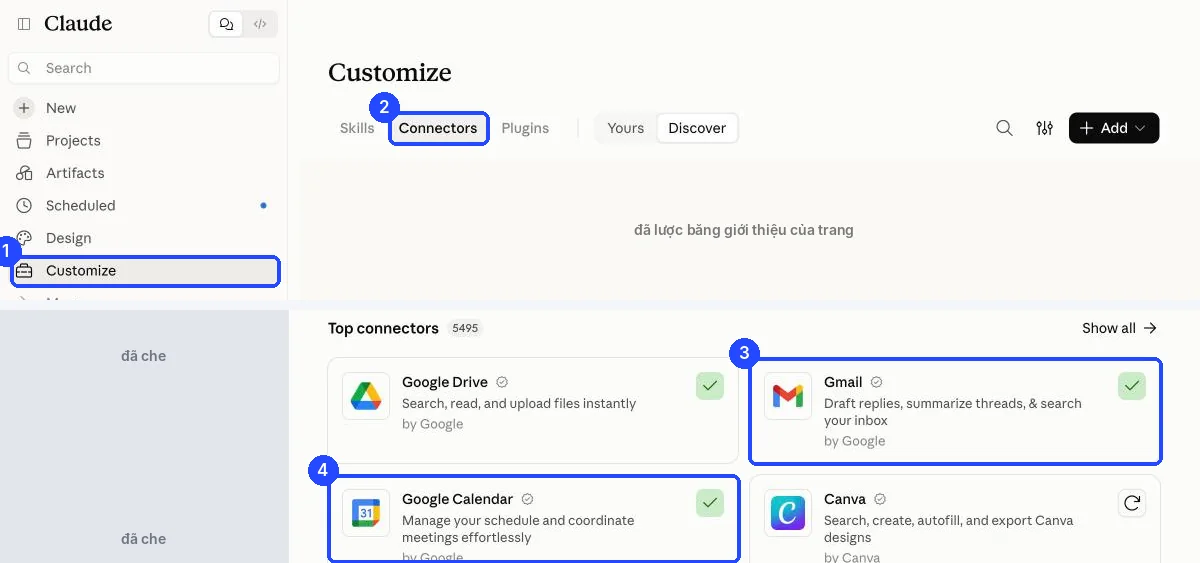Open the Google Calendar connector card
The width and height of the screenshot is (1200, 563).
[x=534, y=519]
